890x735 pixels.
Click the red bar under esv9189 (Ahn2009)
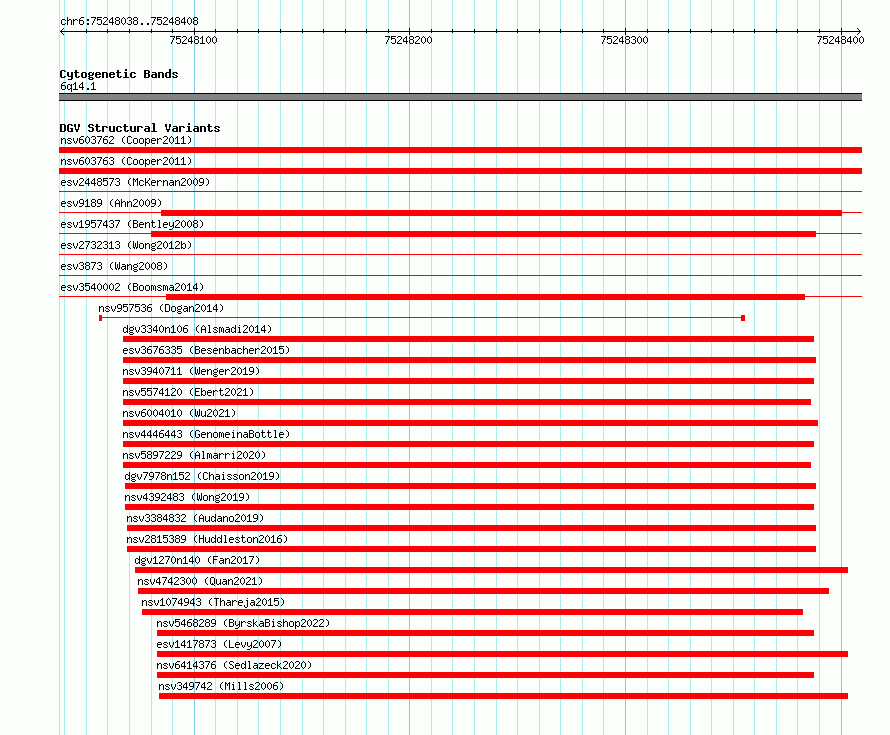click(501, 213)
